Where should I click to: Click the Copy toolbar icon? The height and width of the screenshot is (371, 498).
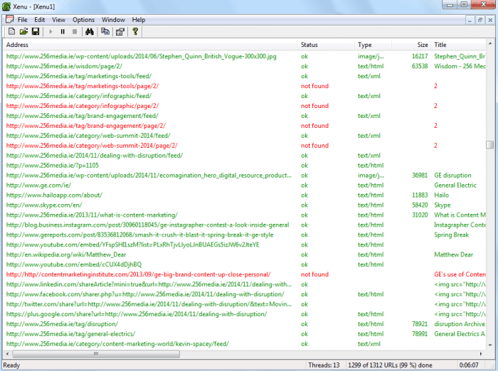pyautogui.click(x=105, y=32)
